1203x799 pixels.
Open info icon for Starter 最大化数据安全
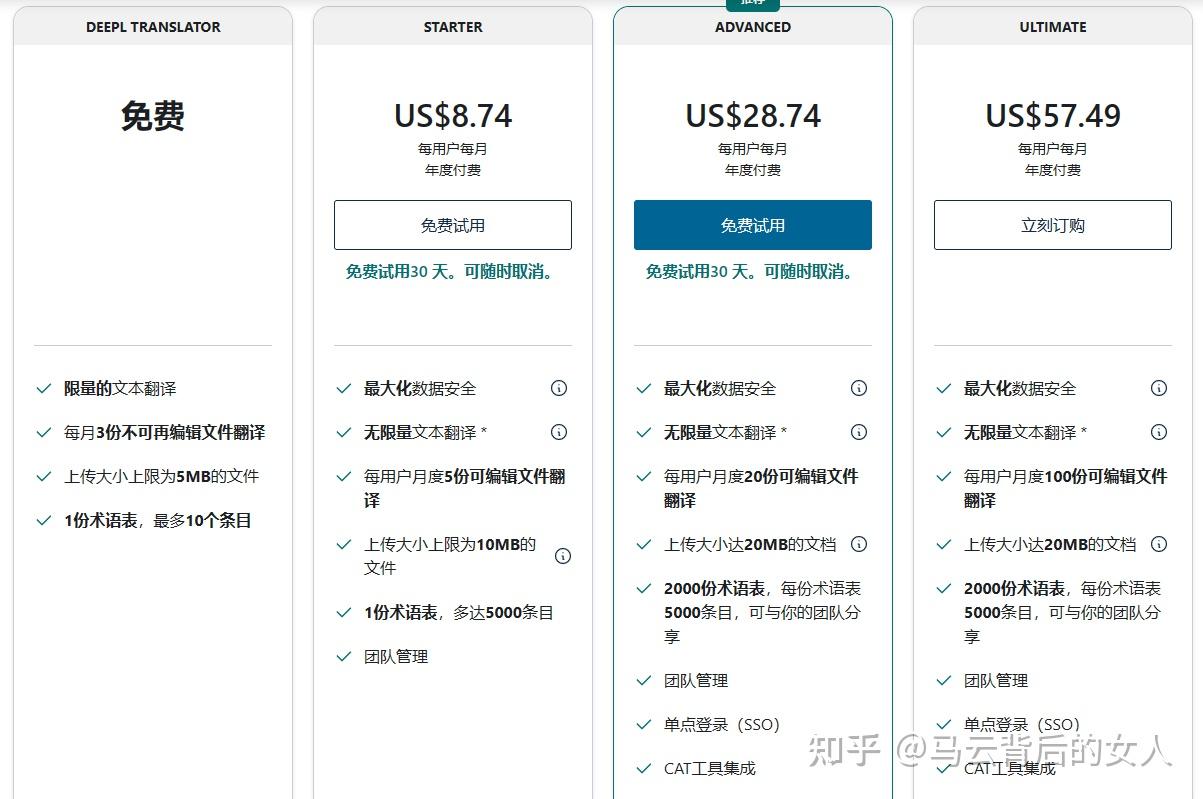(x=559, y=388)
